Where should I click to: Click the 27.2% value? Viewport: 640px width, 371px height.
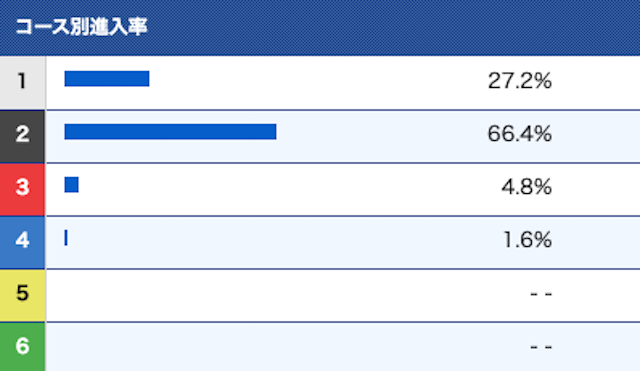tap(520, 81)
